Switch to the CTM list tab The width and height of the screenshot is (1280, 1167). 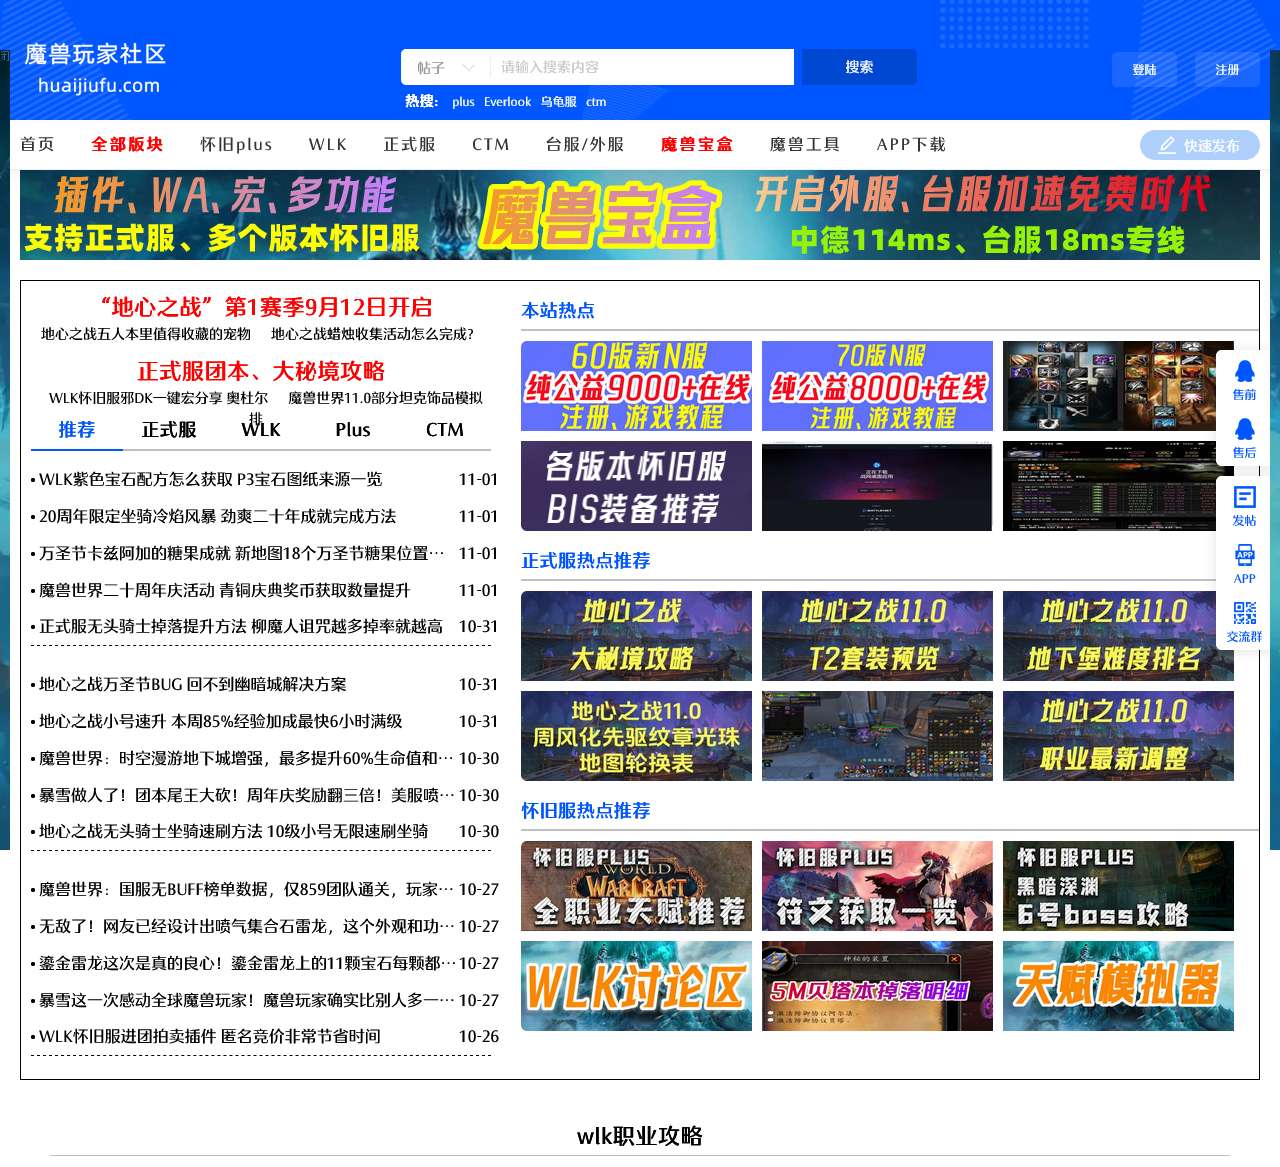[x=445, y=429]
